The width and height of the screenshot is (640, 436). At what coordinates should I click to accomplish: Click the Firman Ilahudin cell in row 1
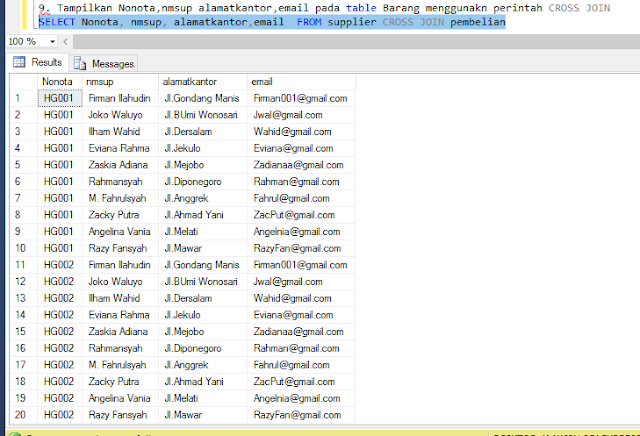pos(119,98)
